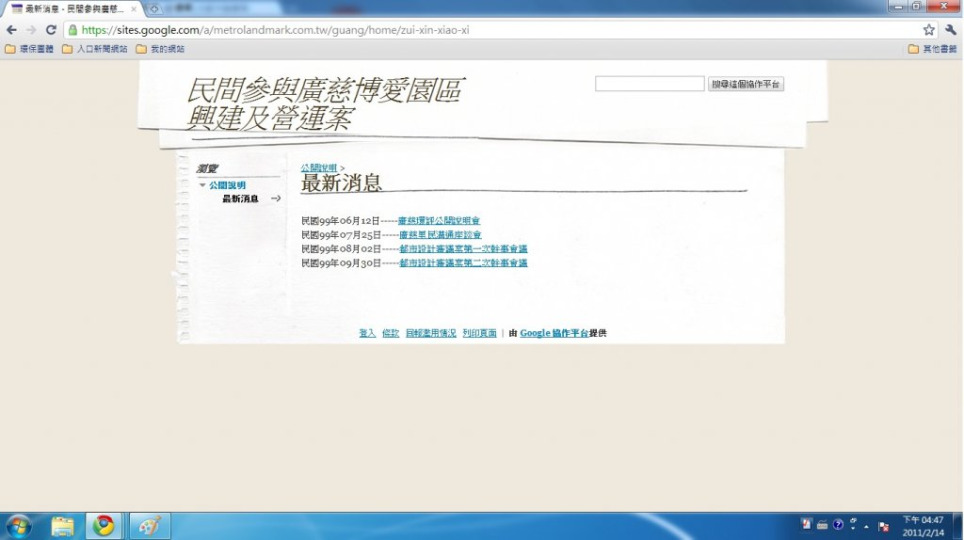Focus the site search text box
The height and width of the screenshot is (540, 964).
[x=649, y=84]
